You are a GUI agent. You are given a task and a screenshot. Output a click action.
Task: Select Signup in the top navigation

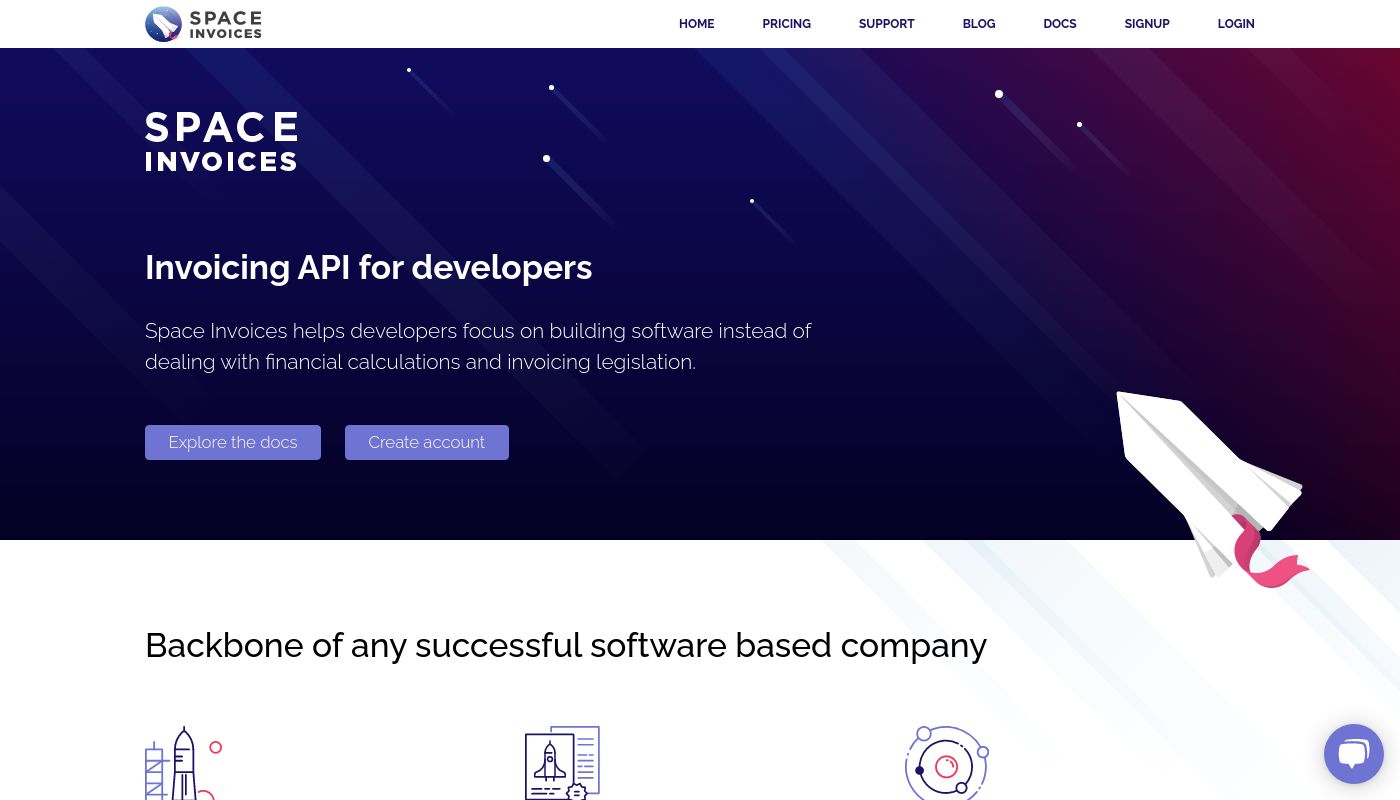pos(1147,24)
